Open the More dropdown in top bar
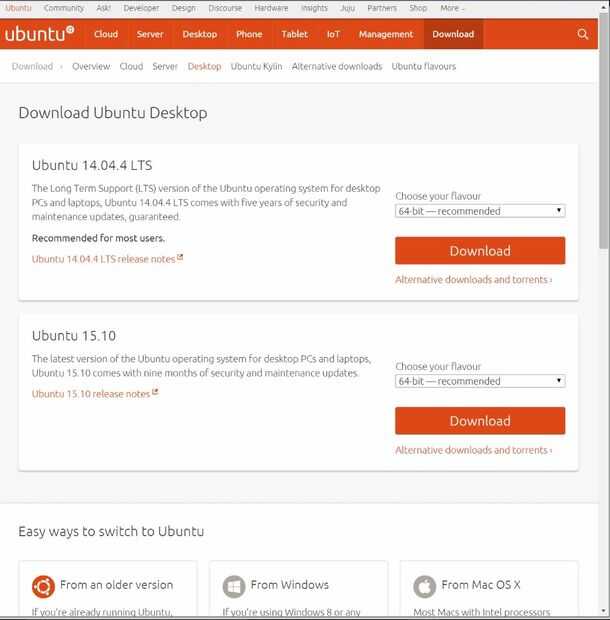 [x=452, y=8]
